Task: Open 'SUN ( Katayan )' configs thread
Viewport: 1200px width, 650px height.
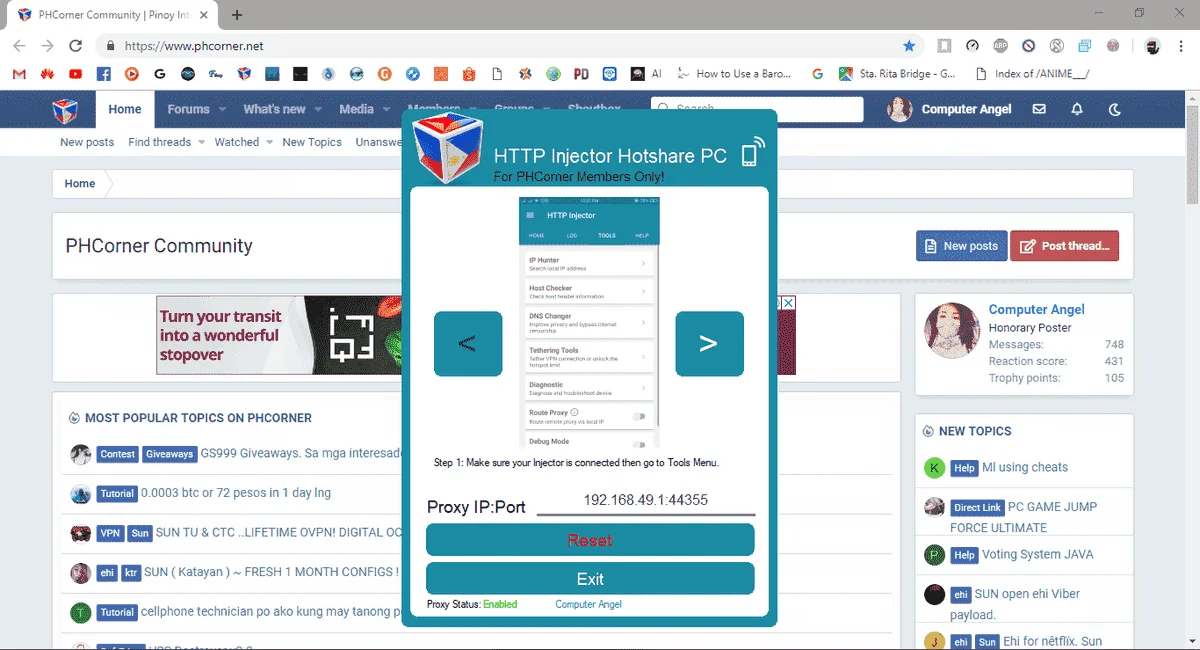Action: pos(271,572)
